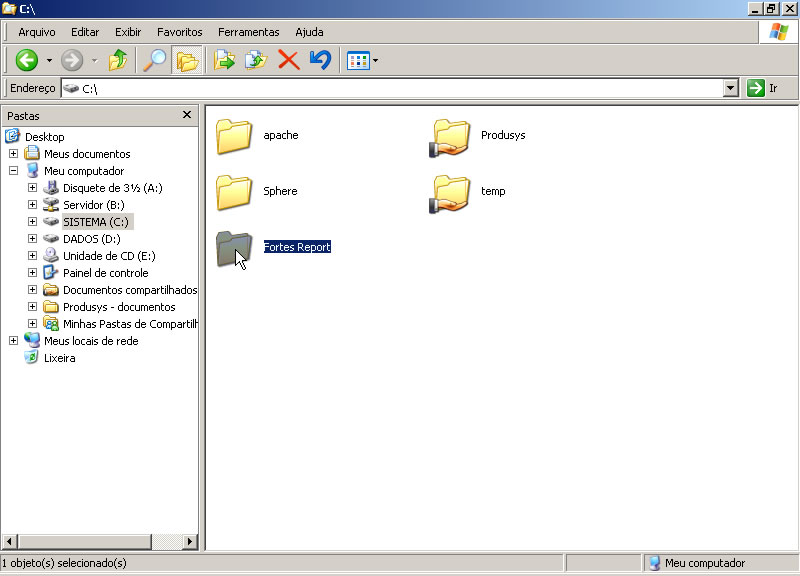Close the Pastas sidebar panel
Viewport: 800px width, 576px height.
(x=186, y=114)
